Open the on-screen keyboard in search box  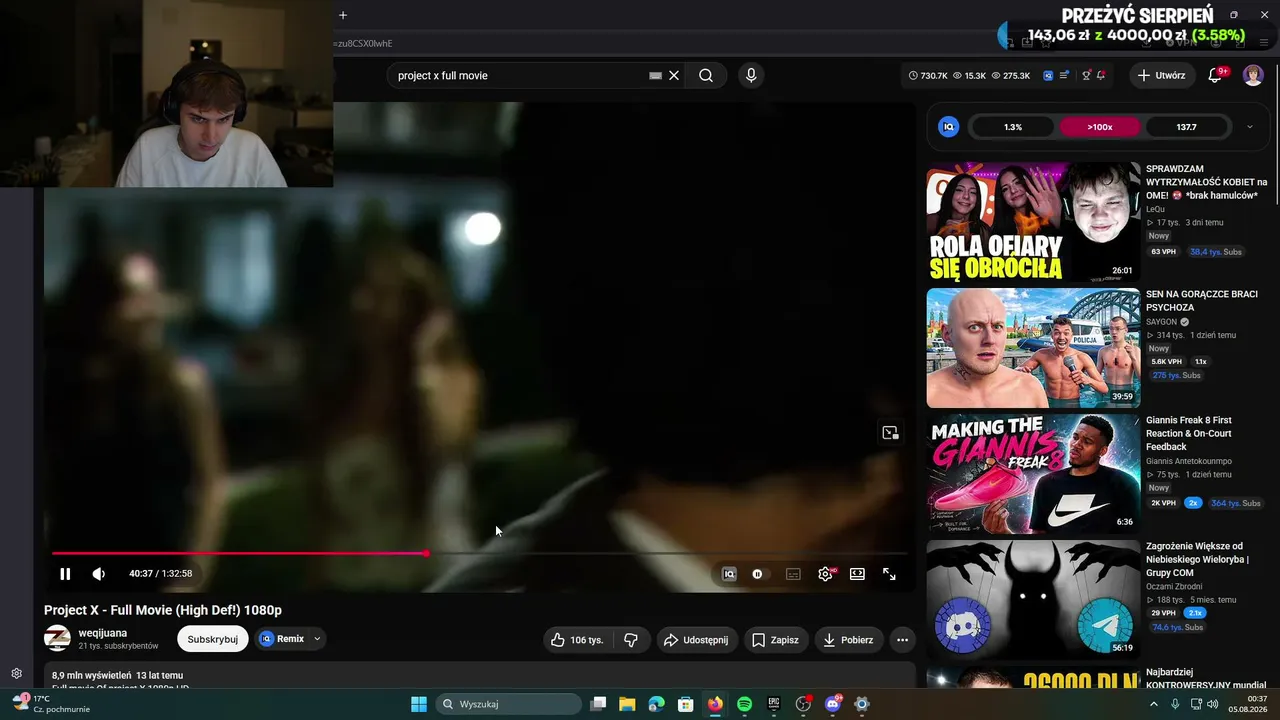655,75
